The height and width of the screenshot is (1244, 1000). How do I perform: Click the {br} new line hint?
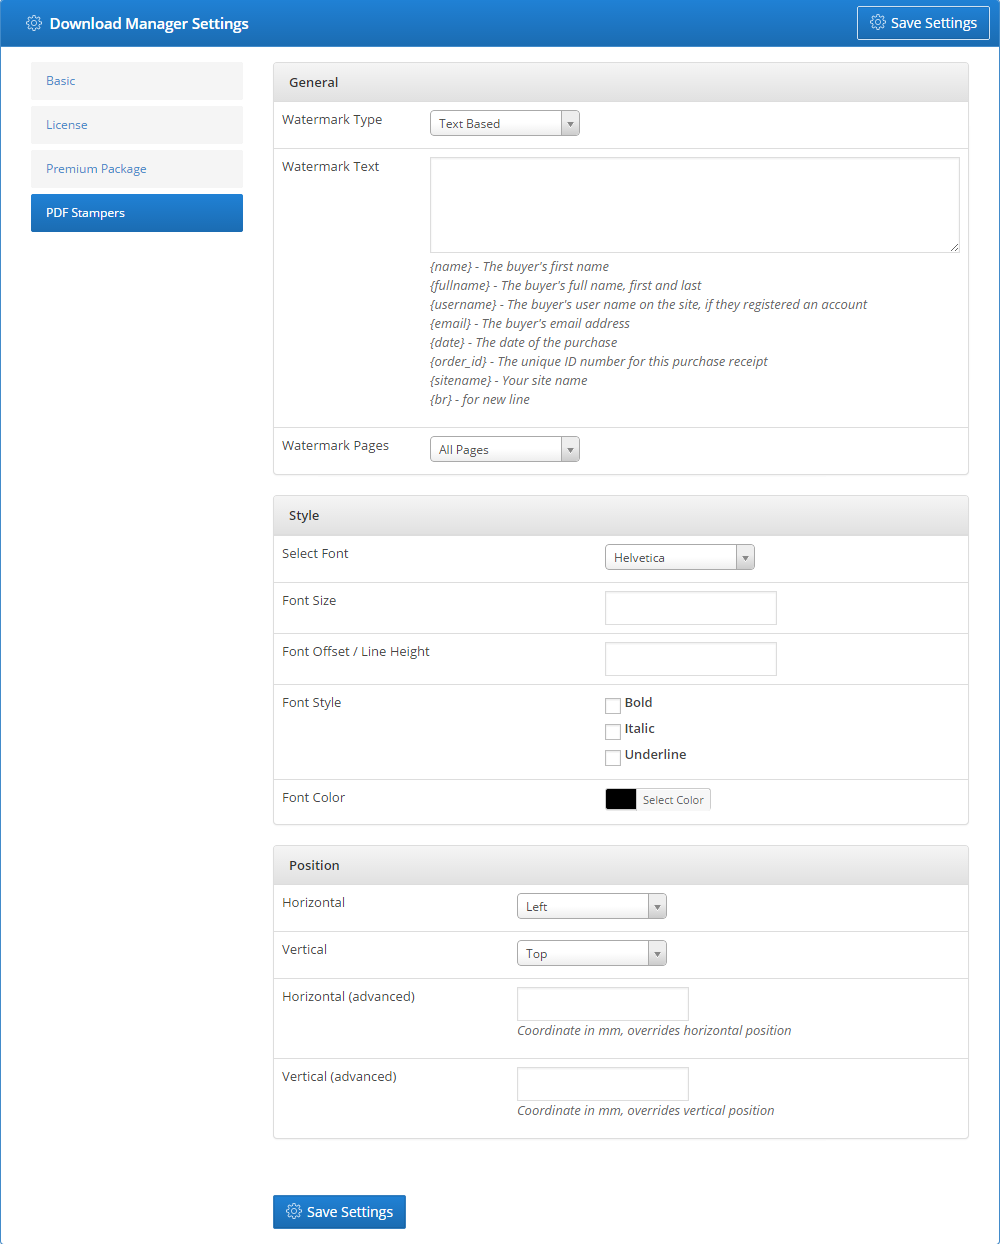pos(480,399)
